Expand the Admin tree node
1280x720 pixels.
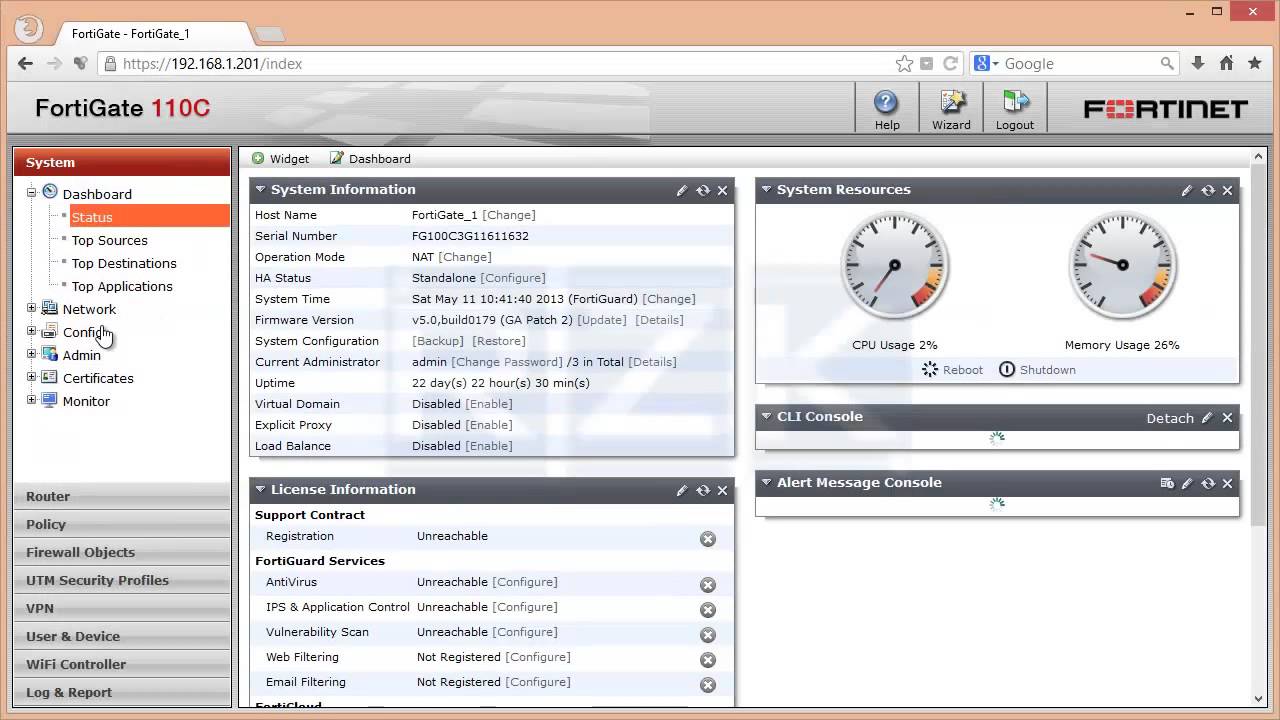[31, 354]
